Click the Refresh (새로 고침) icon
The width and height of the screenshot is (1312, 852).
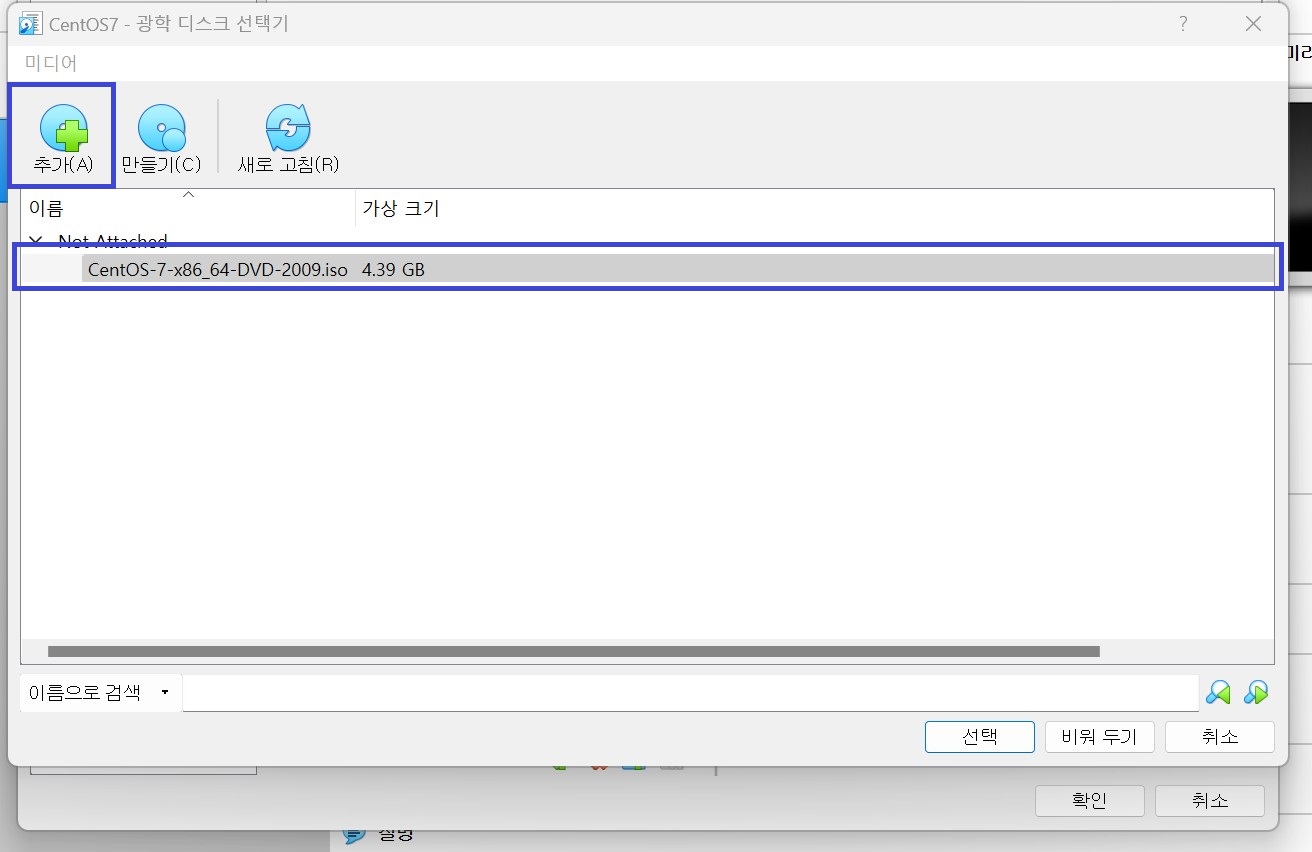(288, 128)
